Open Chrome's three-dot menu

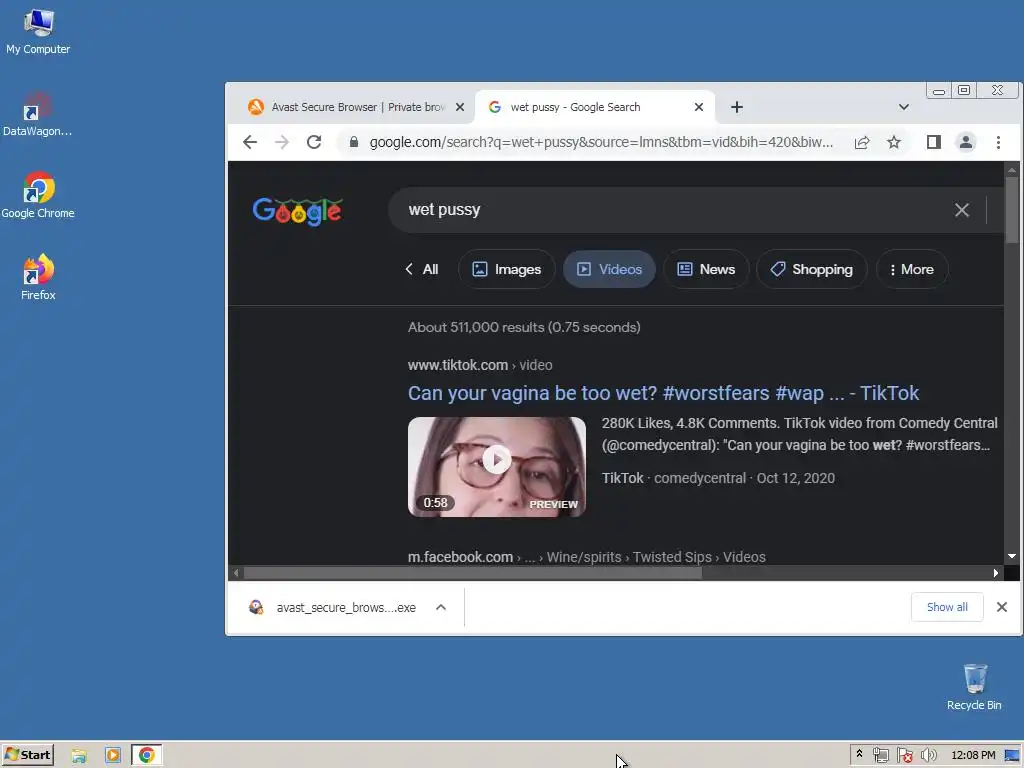tap(999, 142)
